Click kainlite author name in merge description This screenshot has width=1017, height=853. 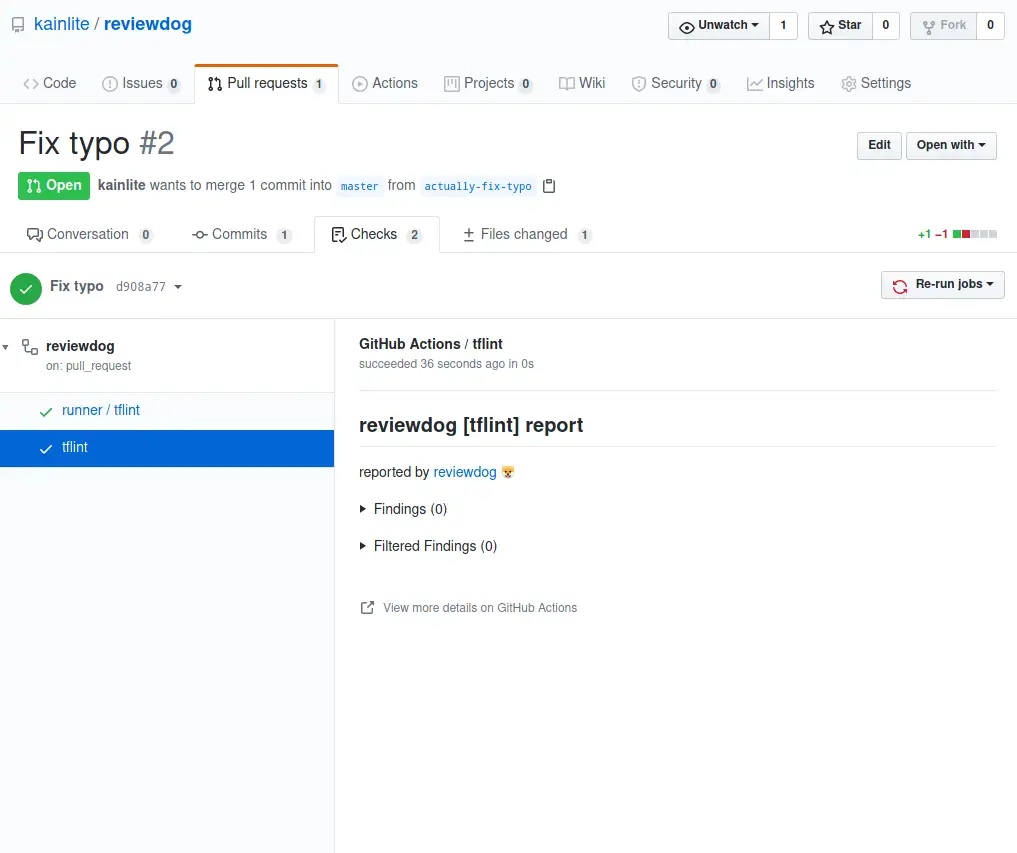122,186
